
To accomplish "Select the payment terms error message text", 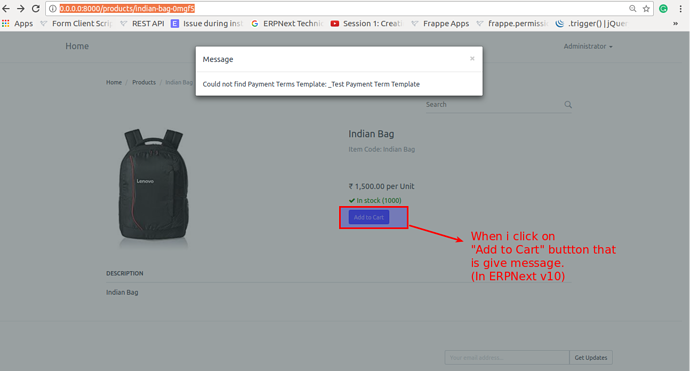I will tap(311, 84).
